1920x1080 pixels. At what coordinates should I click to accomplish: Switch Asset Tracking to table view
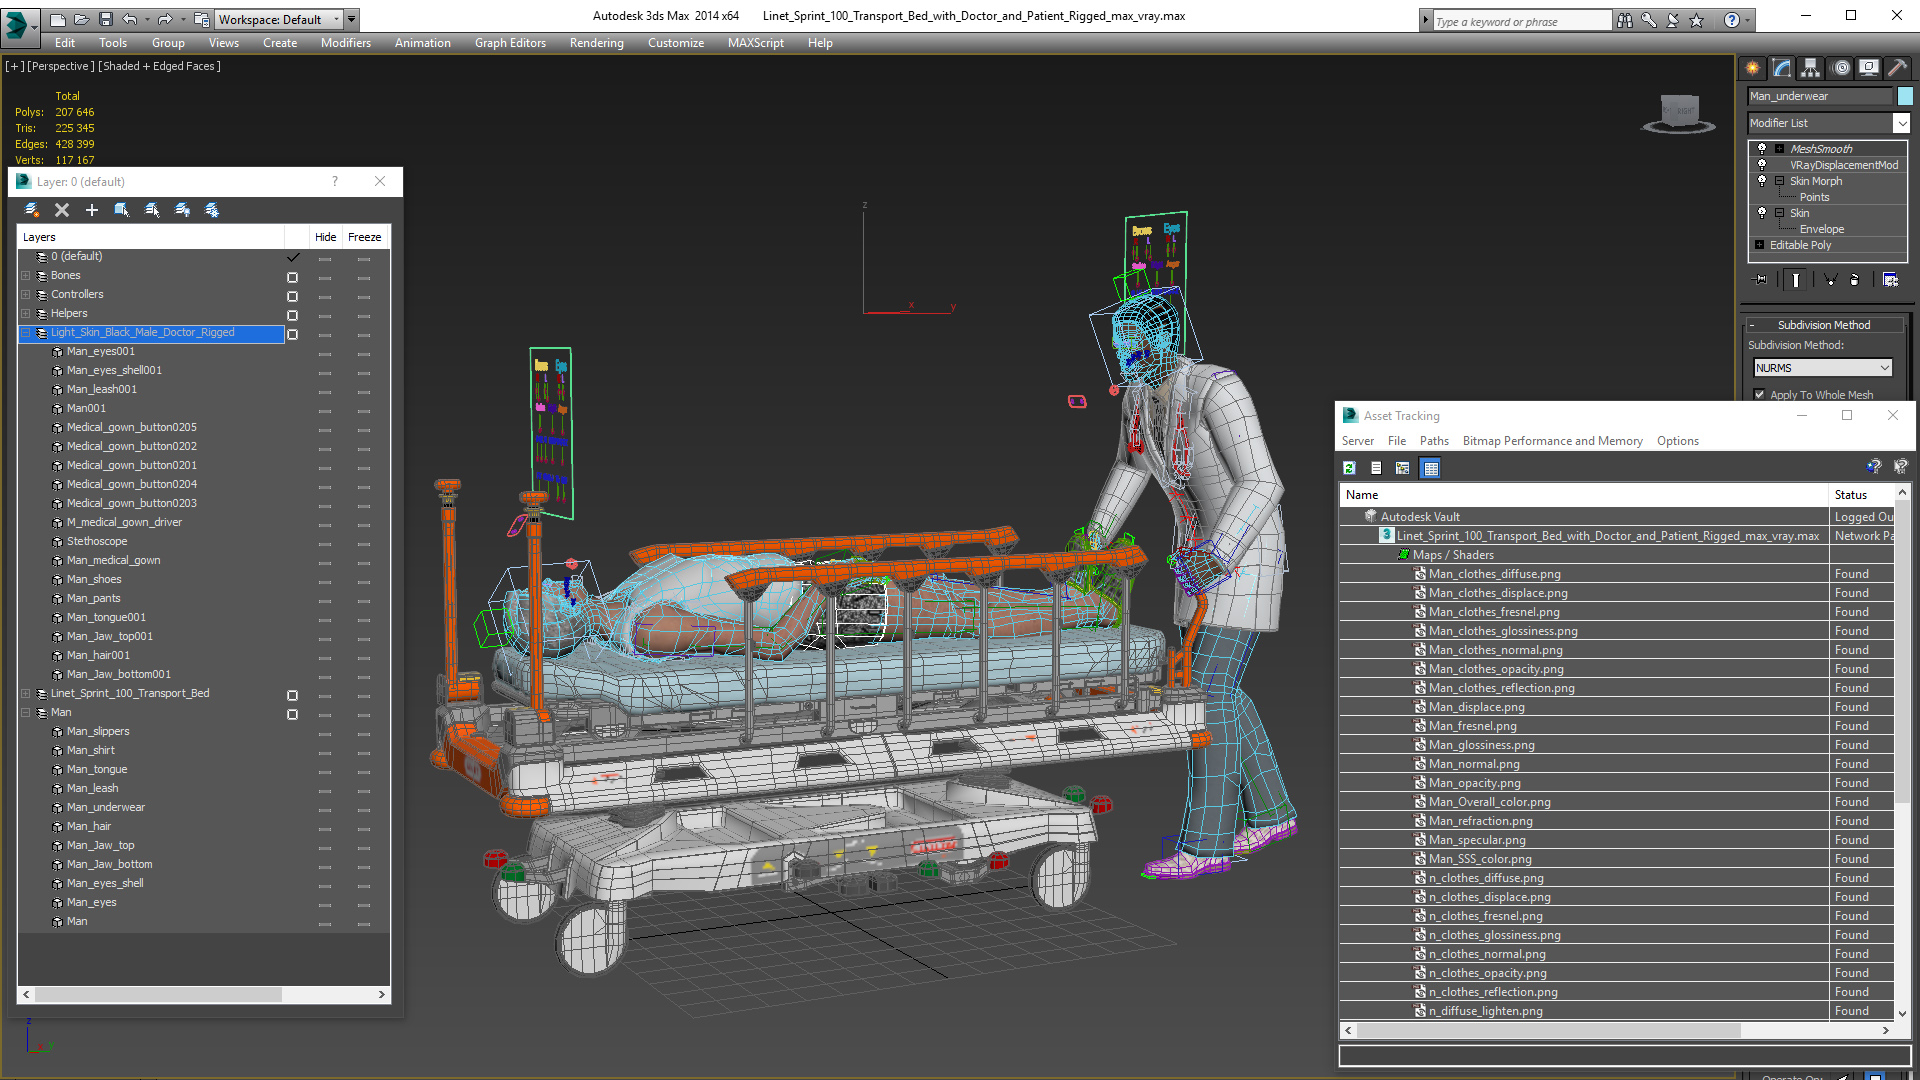tap(1431, 468)
